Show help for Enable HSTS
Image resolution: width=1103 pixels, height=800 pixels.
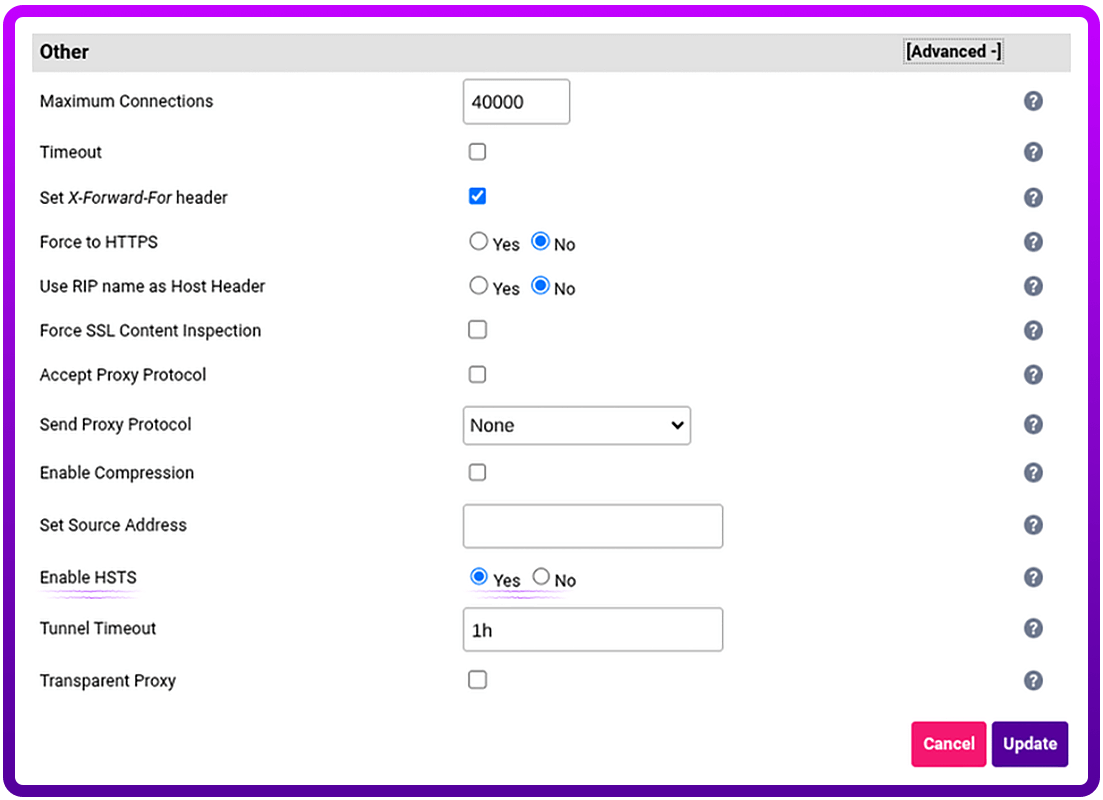(x=1033, y=577)
